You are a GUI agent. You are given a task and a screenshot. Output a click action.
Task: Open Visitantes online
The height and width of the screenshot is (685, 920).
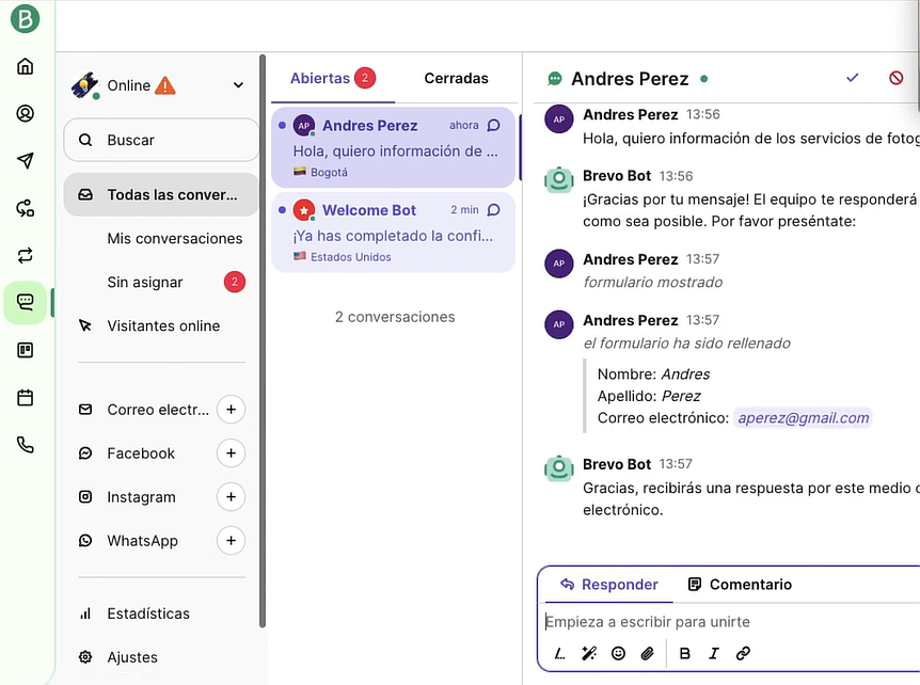coord(161,326)
